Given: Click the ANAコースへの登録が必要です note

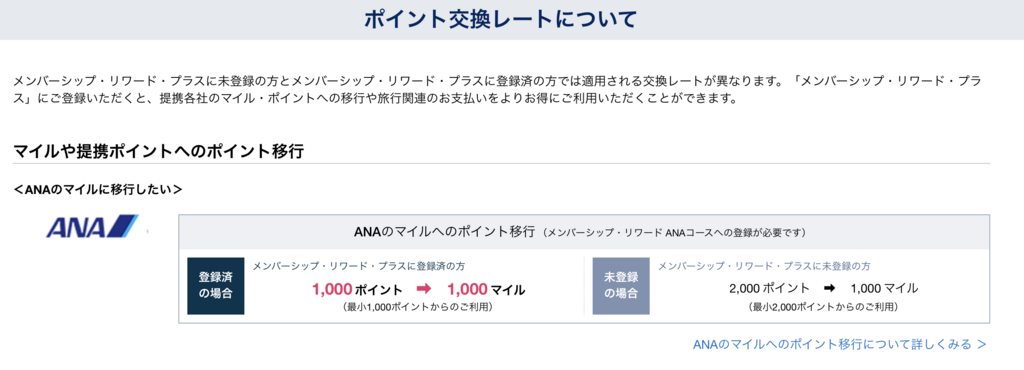Looking at the screenshot, I should (x=676, y=232).
